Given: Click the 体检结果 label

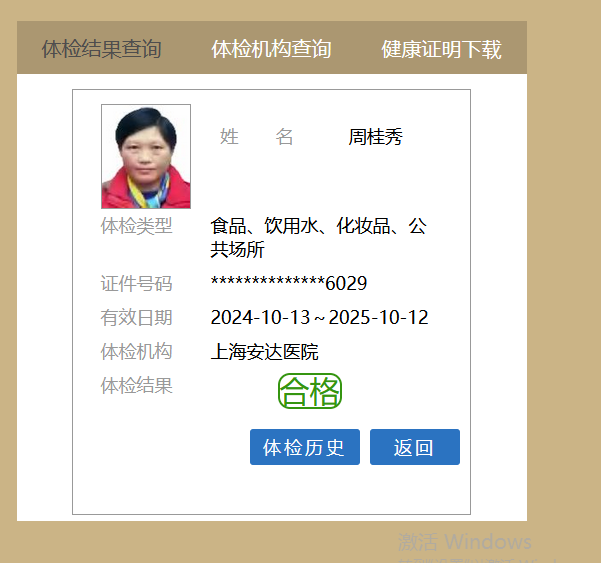Looking at the screenshot, I should tap(136, 385).
